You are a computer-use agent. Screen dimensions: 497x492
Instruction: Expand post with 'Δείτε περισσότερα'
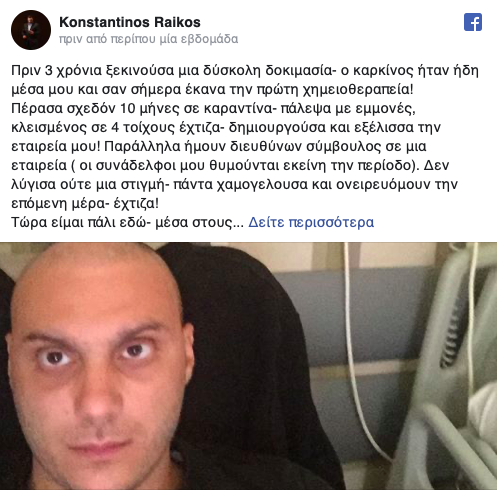point(311,222)
